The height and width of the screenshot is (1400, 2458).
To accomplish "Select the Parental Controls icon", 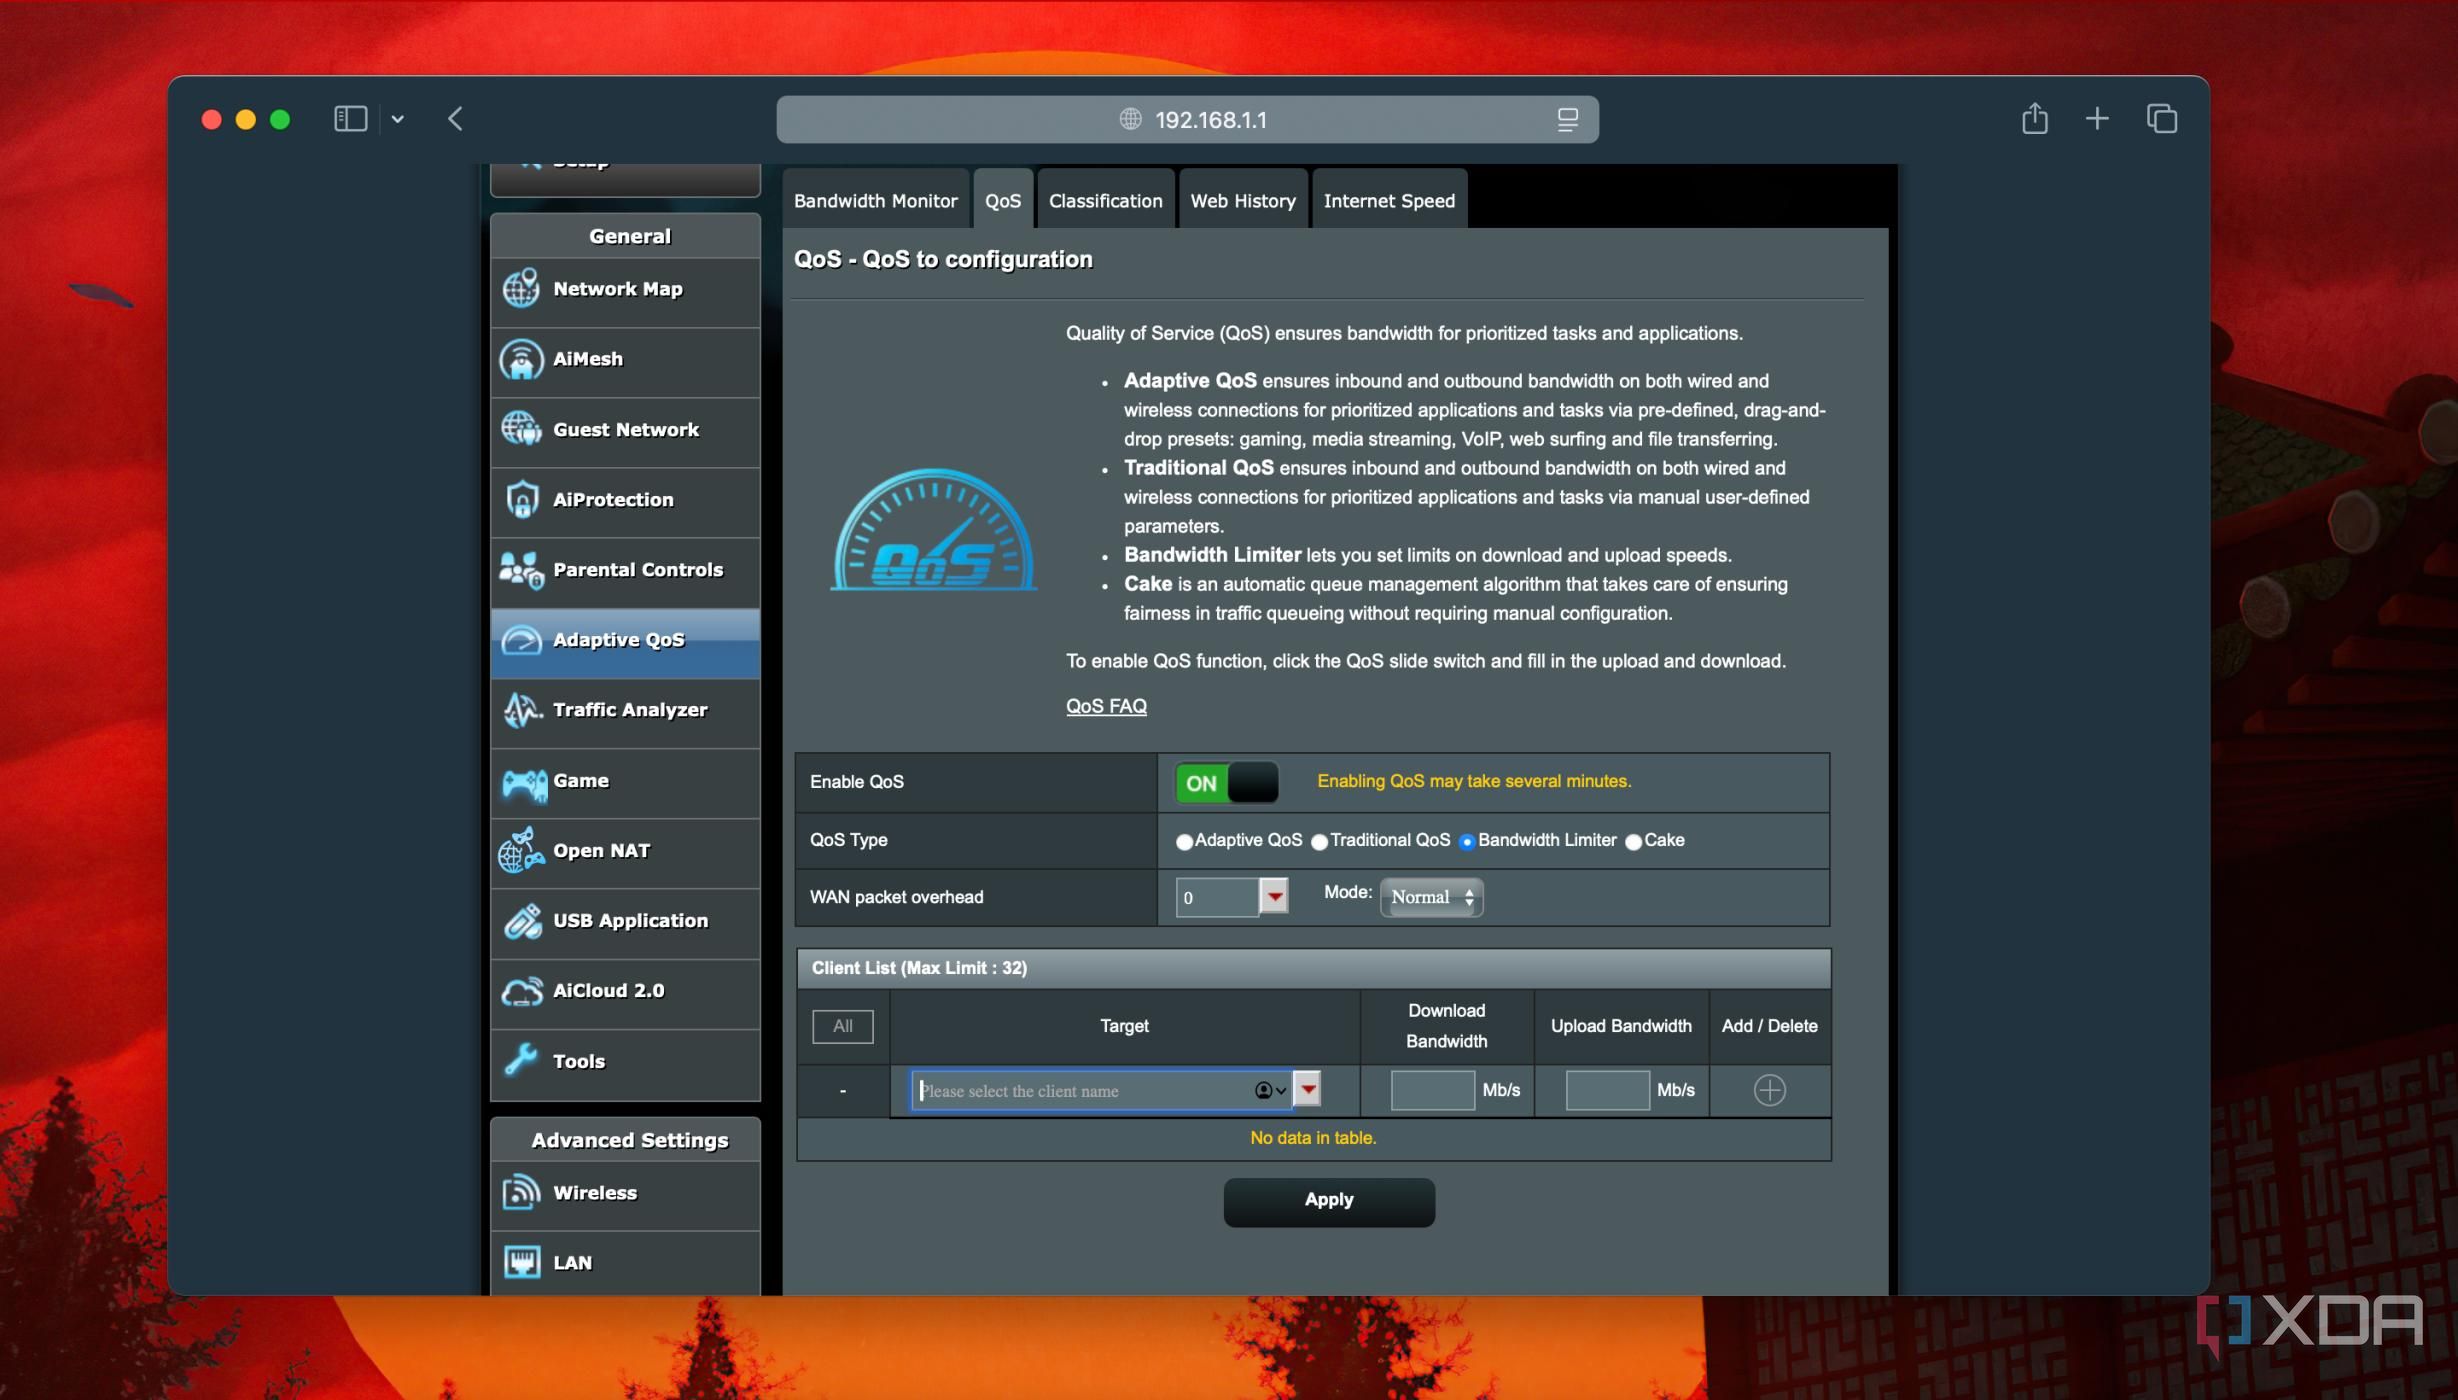I will tap(521, 570).
